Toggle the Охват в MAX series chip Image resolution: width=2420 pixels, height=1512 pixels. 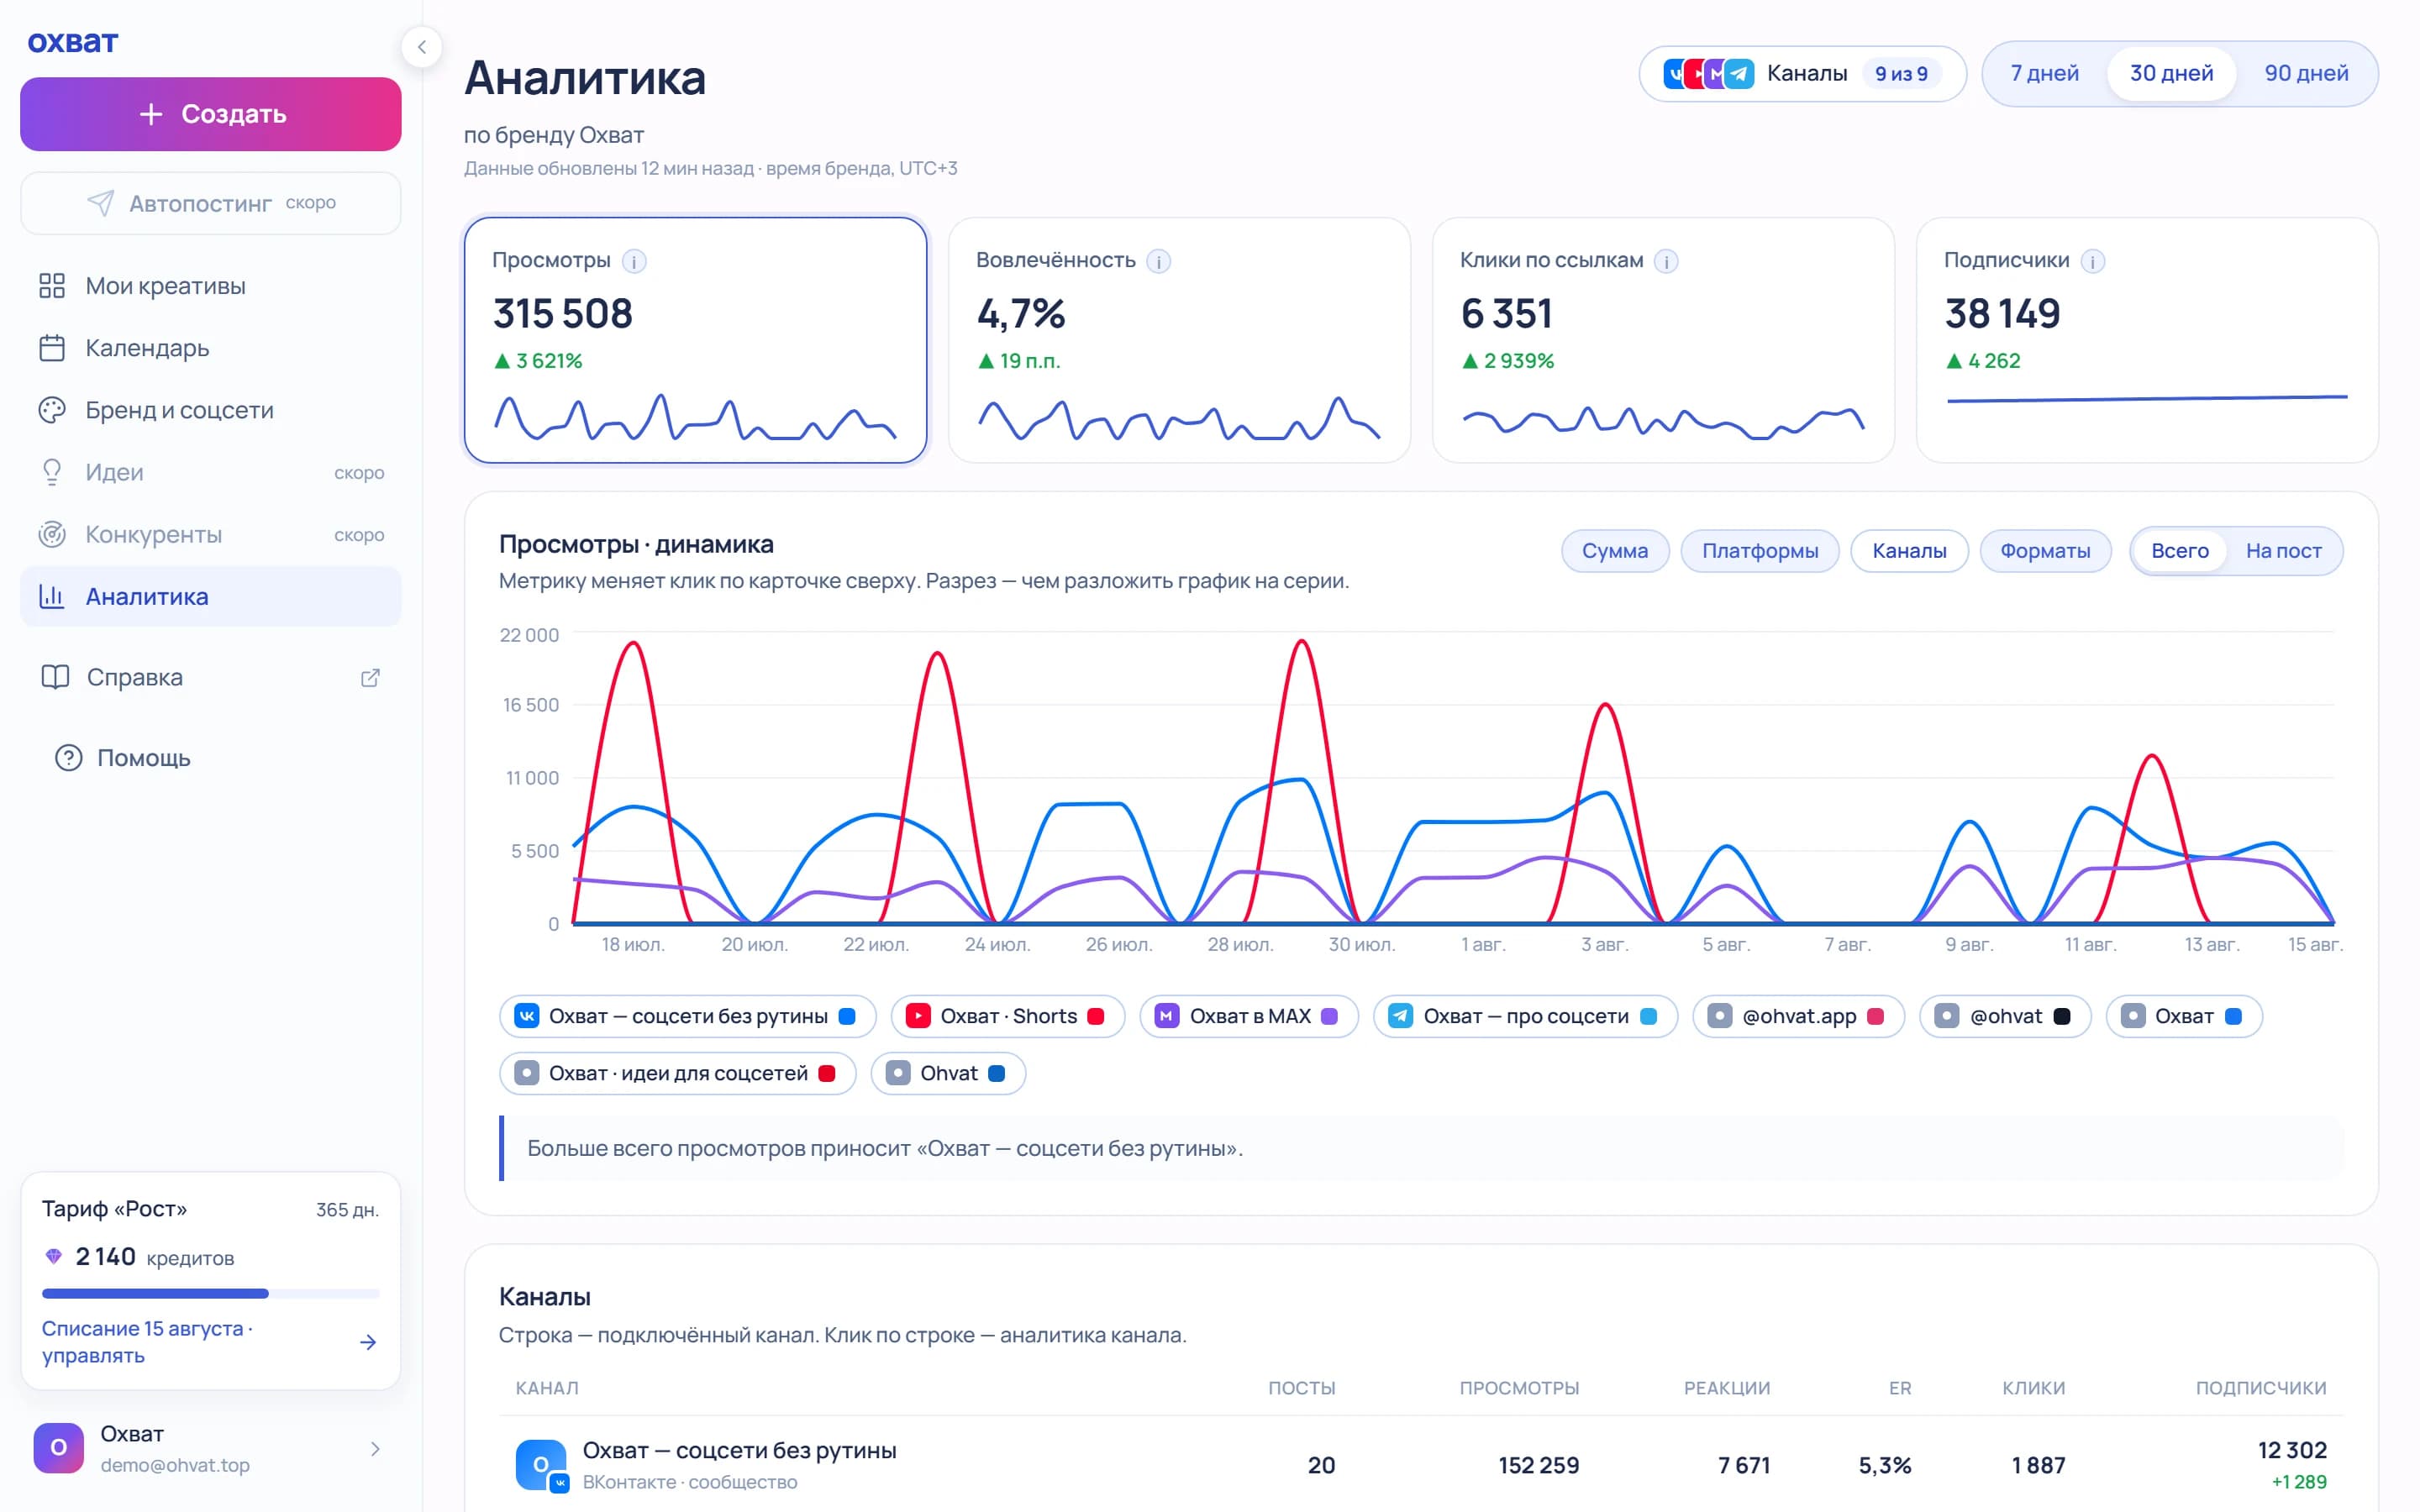pyautogui.click(x=1249, y=1016)
